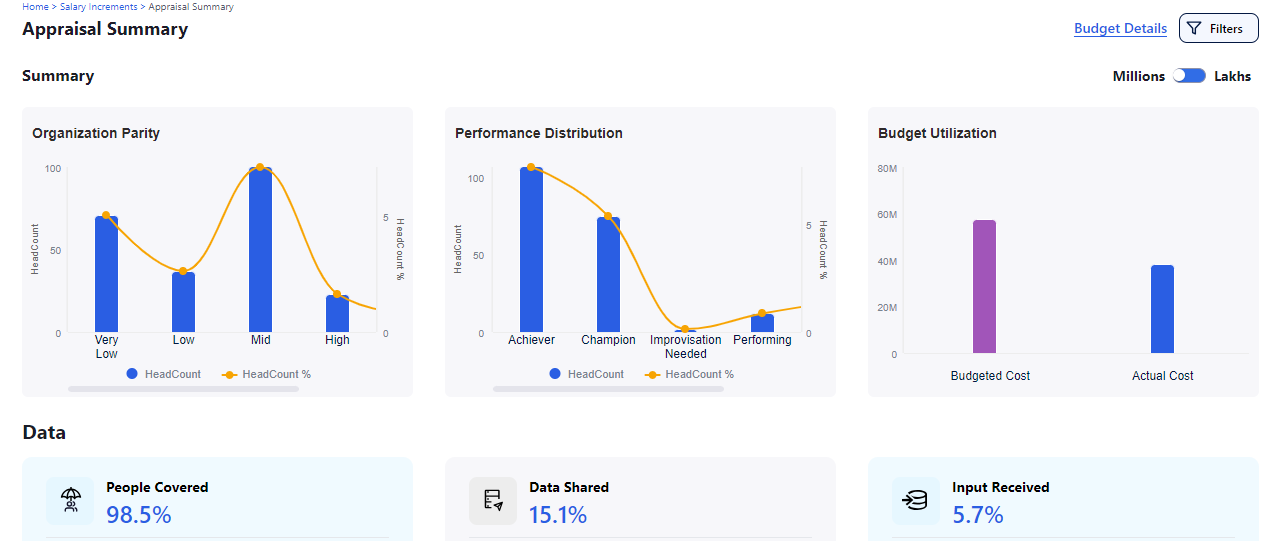Click the Budget Utilization card title

point(937,133)
